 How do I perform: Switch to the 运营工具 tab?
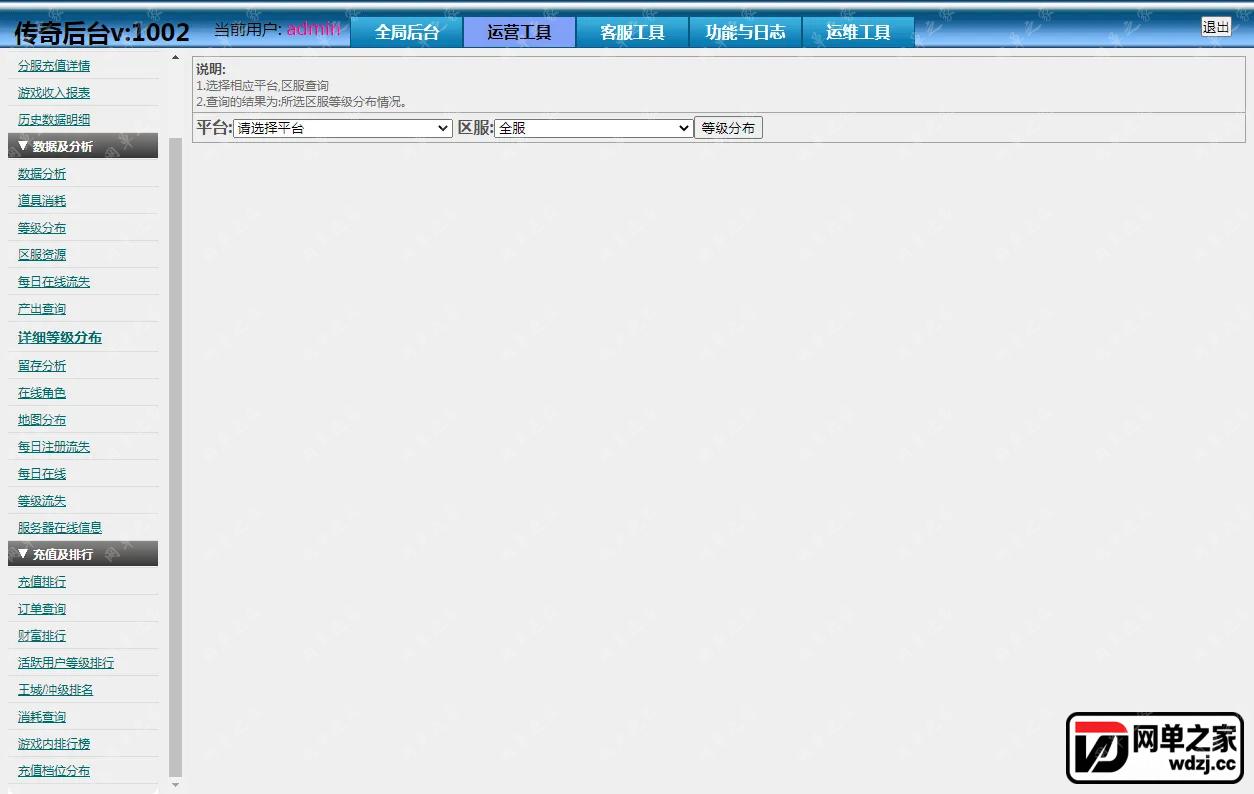[x=519, y=32]
